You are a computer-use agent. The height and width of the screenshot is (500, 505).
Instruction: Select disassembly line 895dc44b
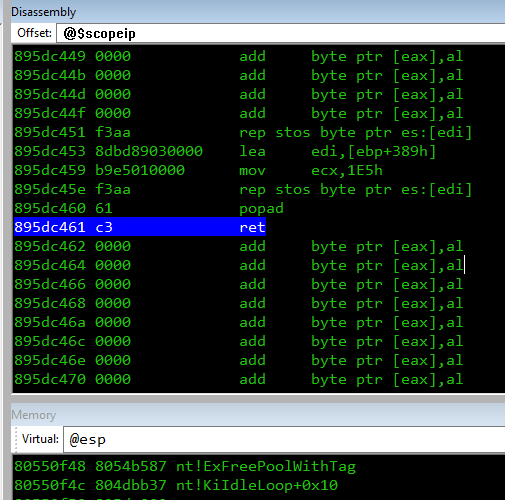239,75
